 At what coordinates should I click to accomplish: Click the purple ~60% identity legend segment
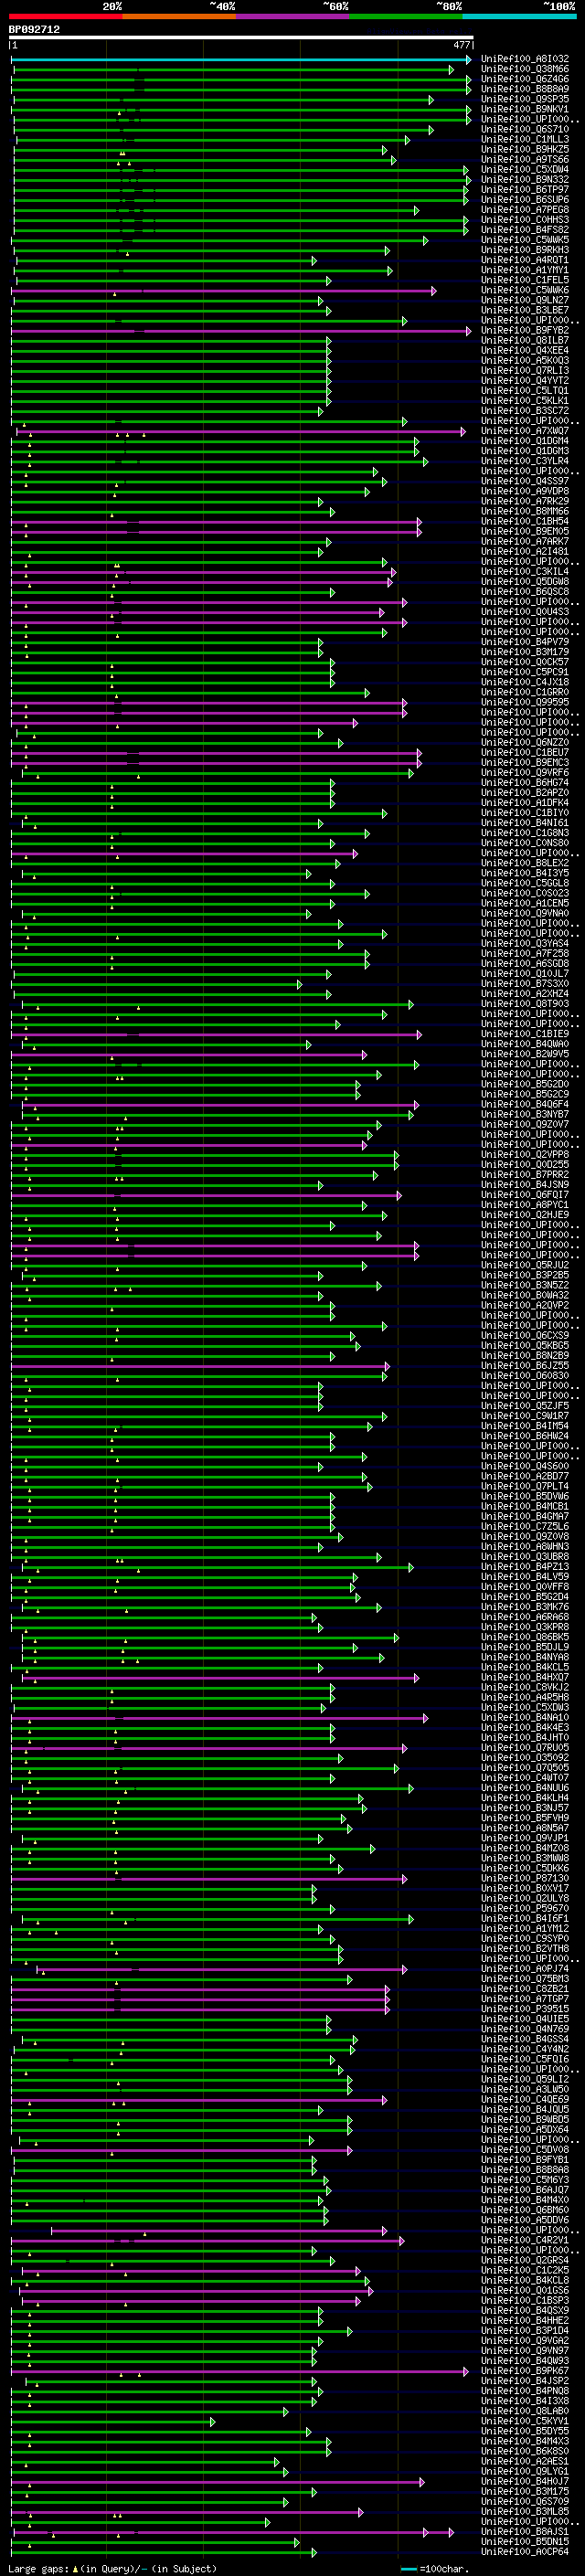pos(293,17)
